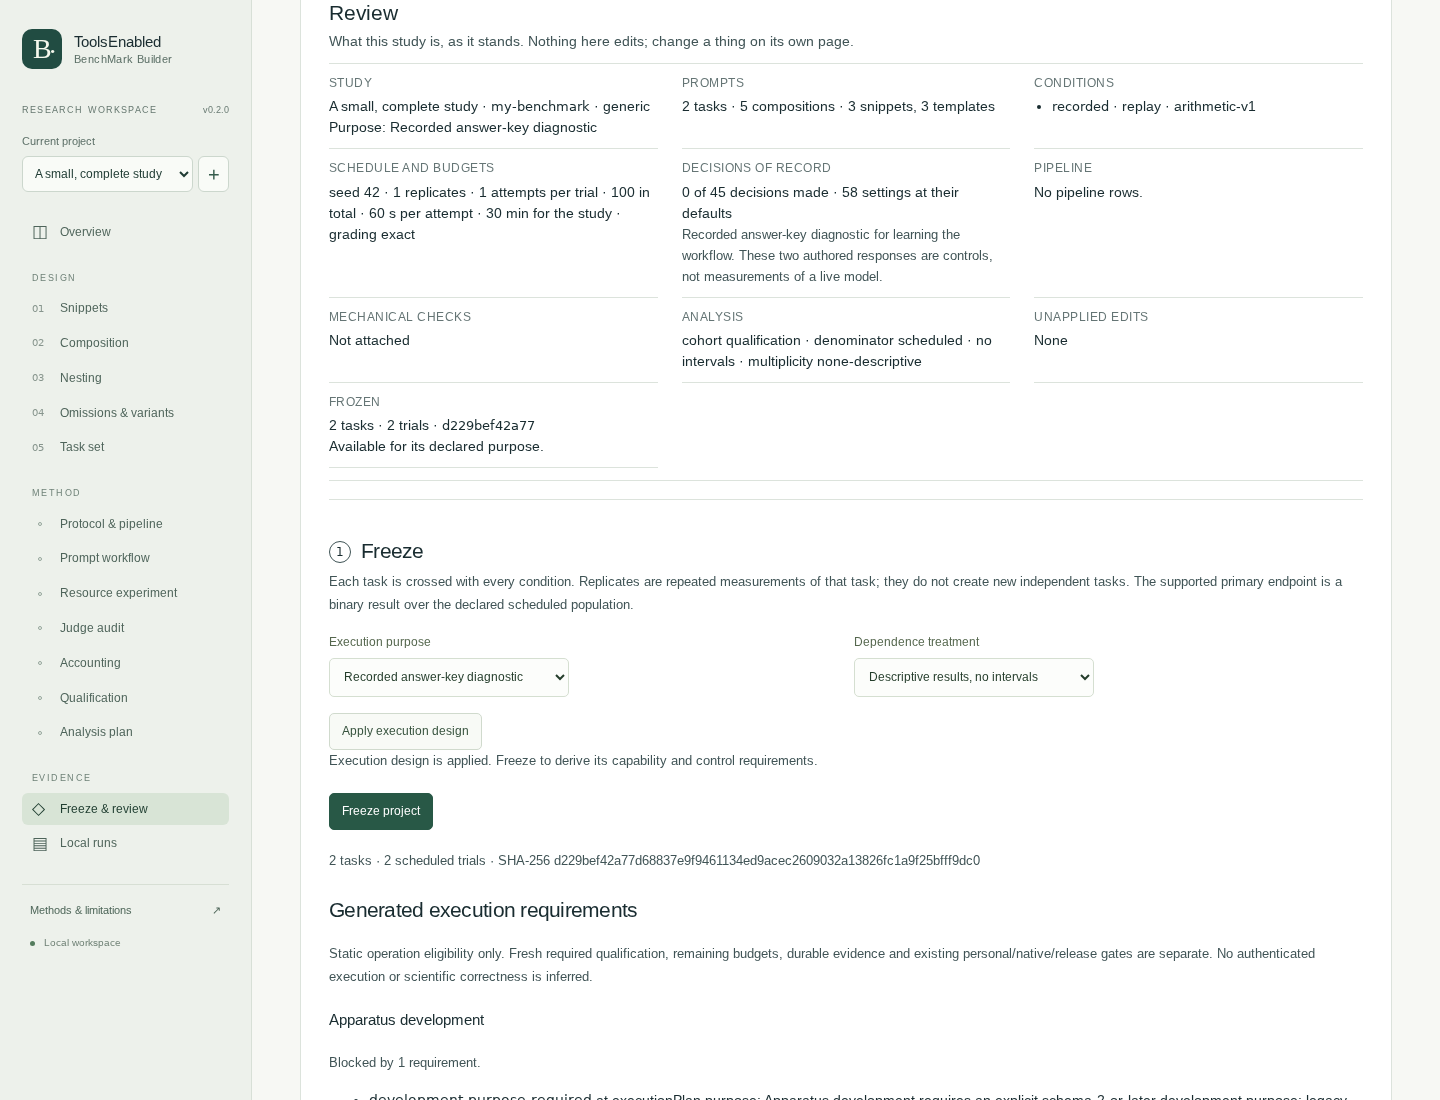The image size is (1440, 1100).
Task: Open the Prompt workflow page
Action: pos(125,558)
